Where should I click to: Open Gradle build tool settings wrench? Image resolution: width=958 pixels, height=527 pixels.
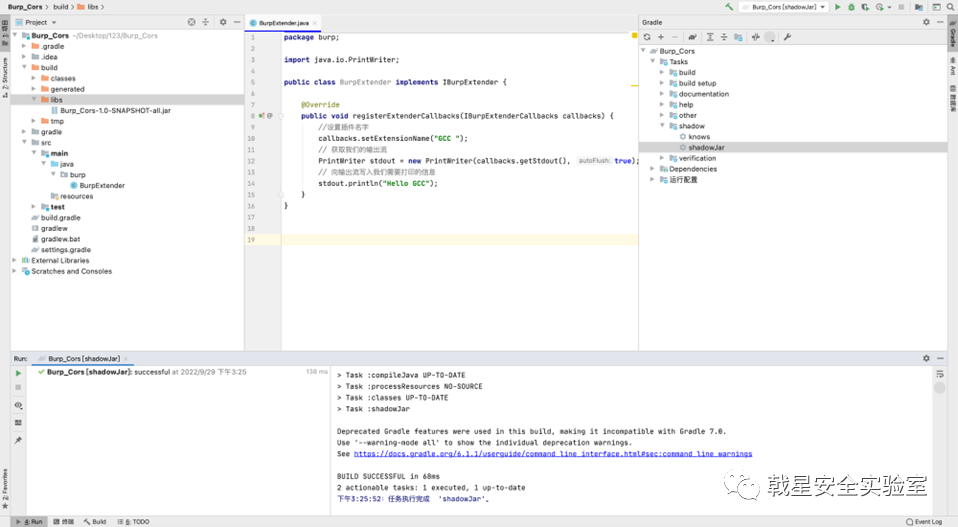(787, 37)
